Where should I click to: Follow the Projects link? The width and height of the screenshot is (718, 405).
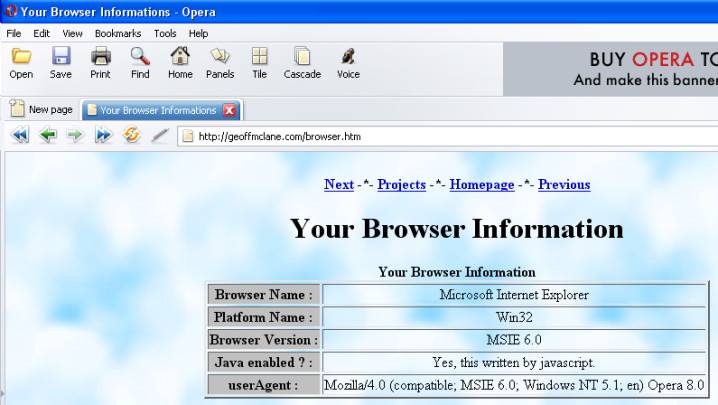[x=401, y=185]
